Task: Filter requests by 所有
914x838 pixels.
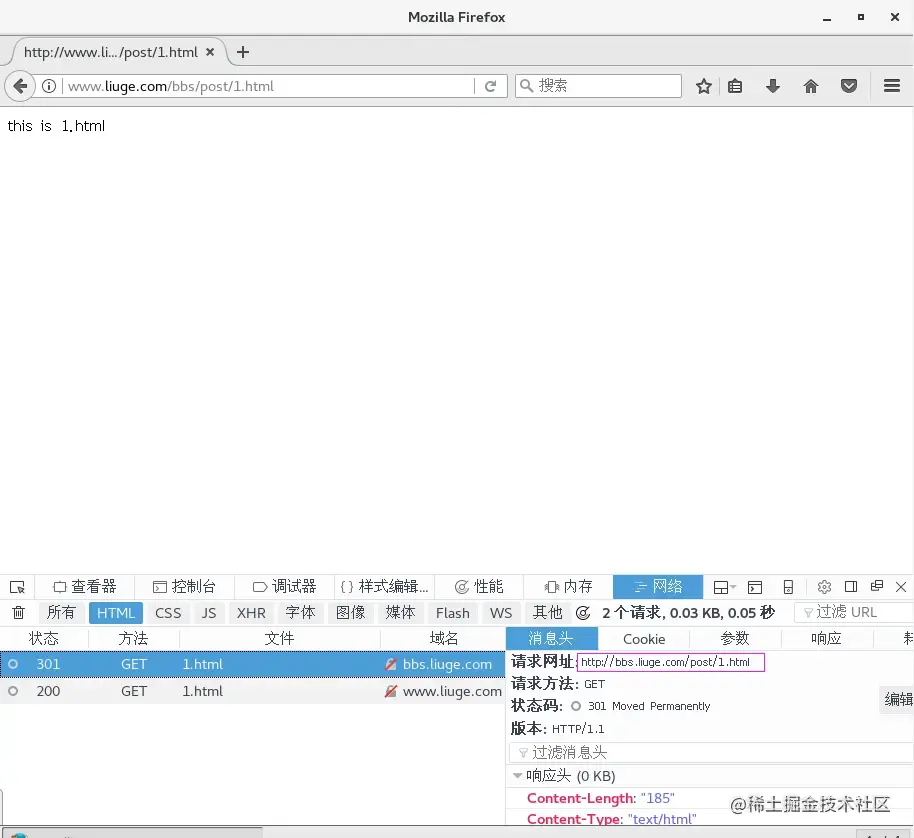Action: (61, 612)
